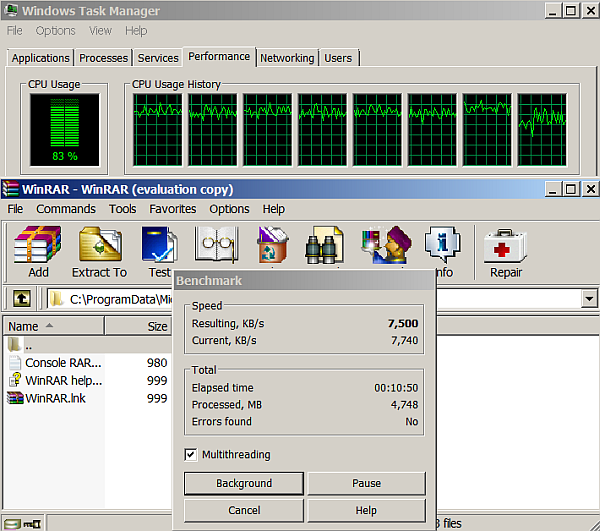Click the Repair toolbar icon
This screenshot has width=600, height=531.
click(505, 250)
